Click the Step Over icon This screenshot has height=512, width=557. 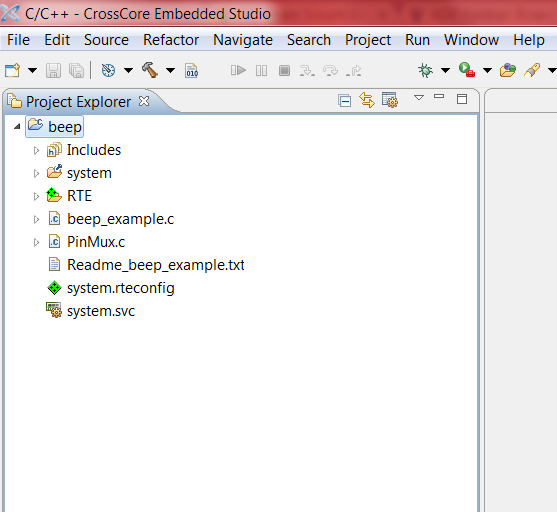330,70
